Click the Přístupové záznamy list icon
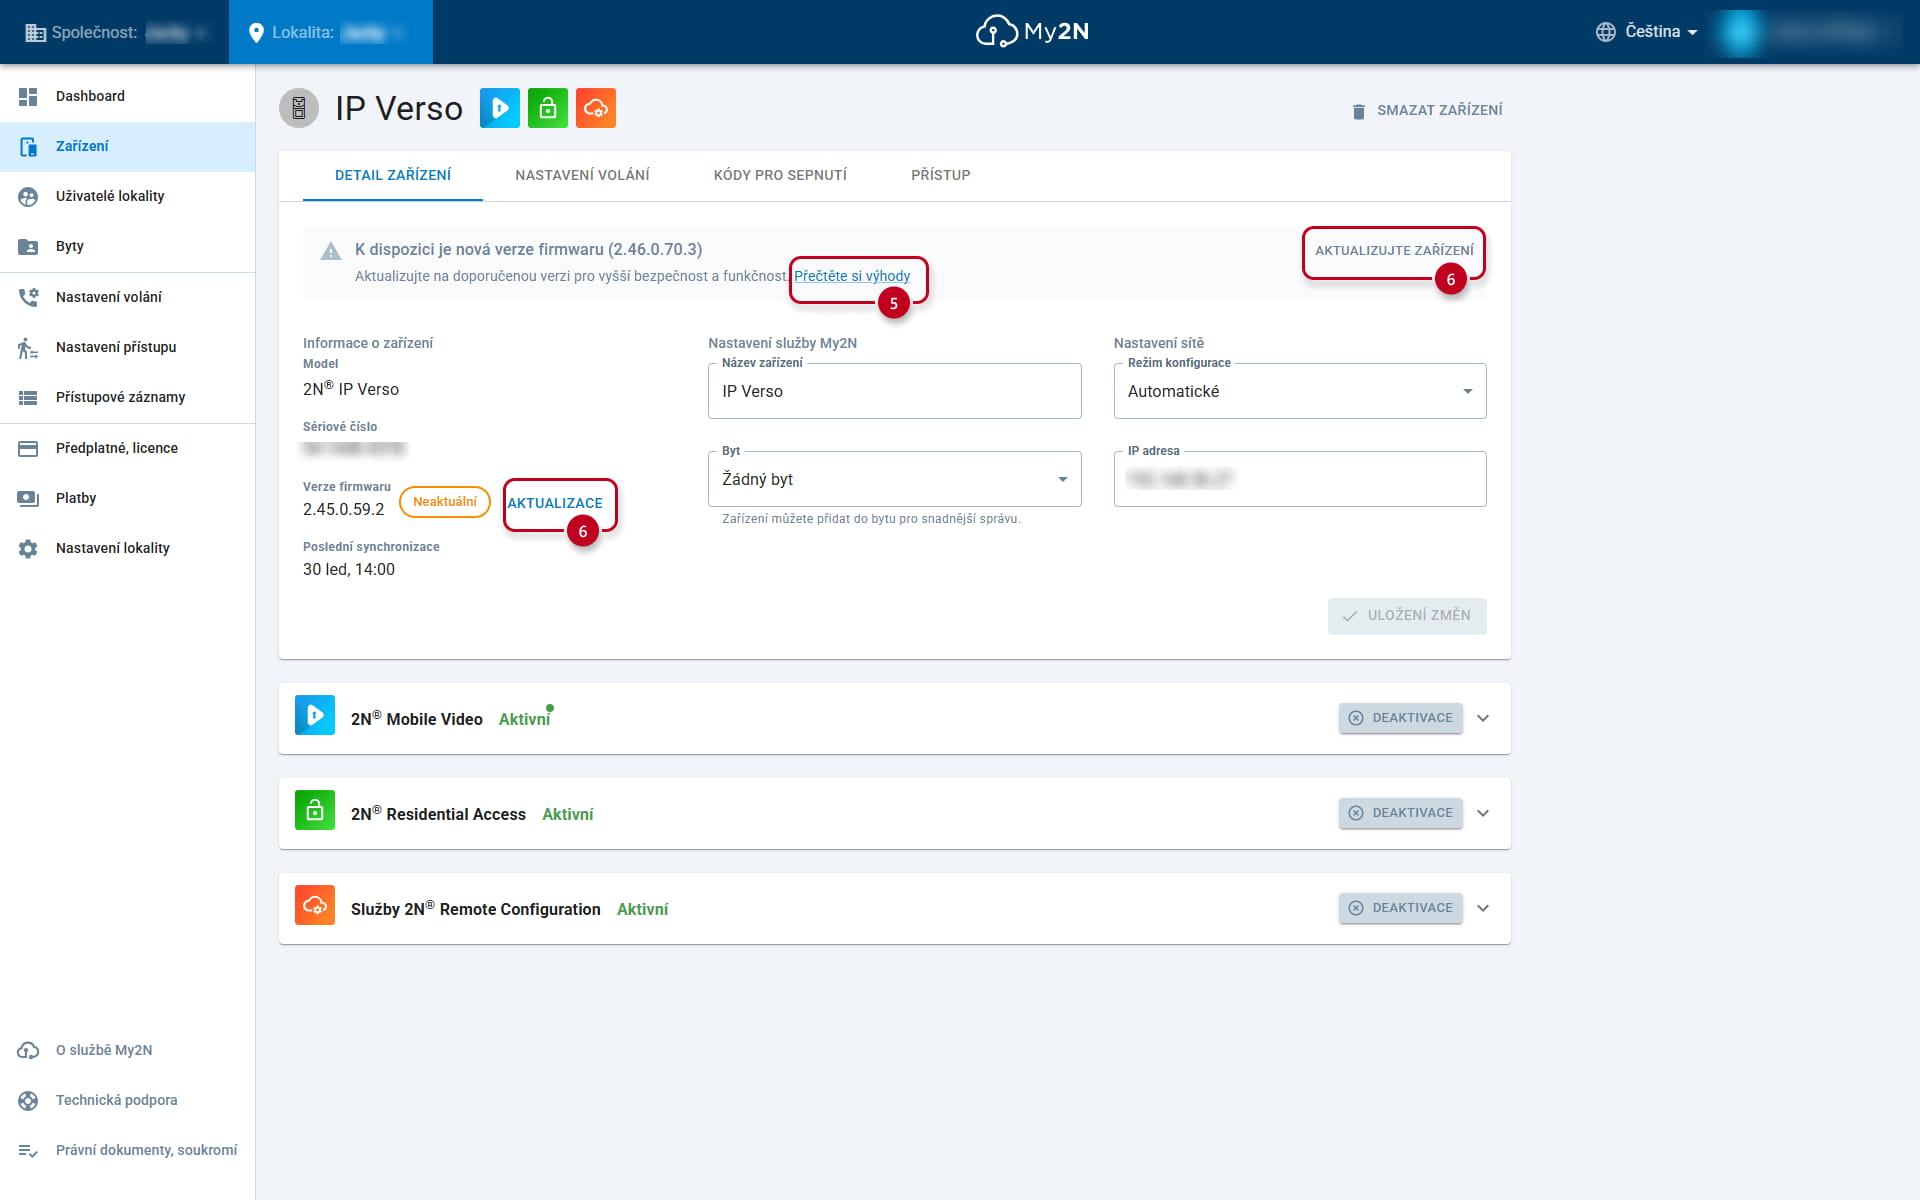1920x1200 pixels. pyautogui.click(x=28, y=398)
